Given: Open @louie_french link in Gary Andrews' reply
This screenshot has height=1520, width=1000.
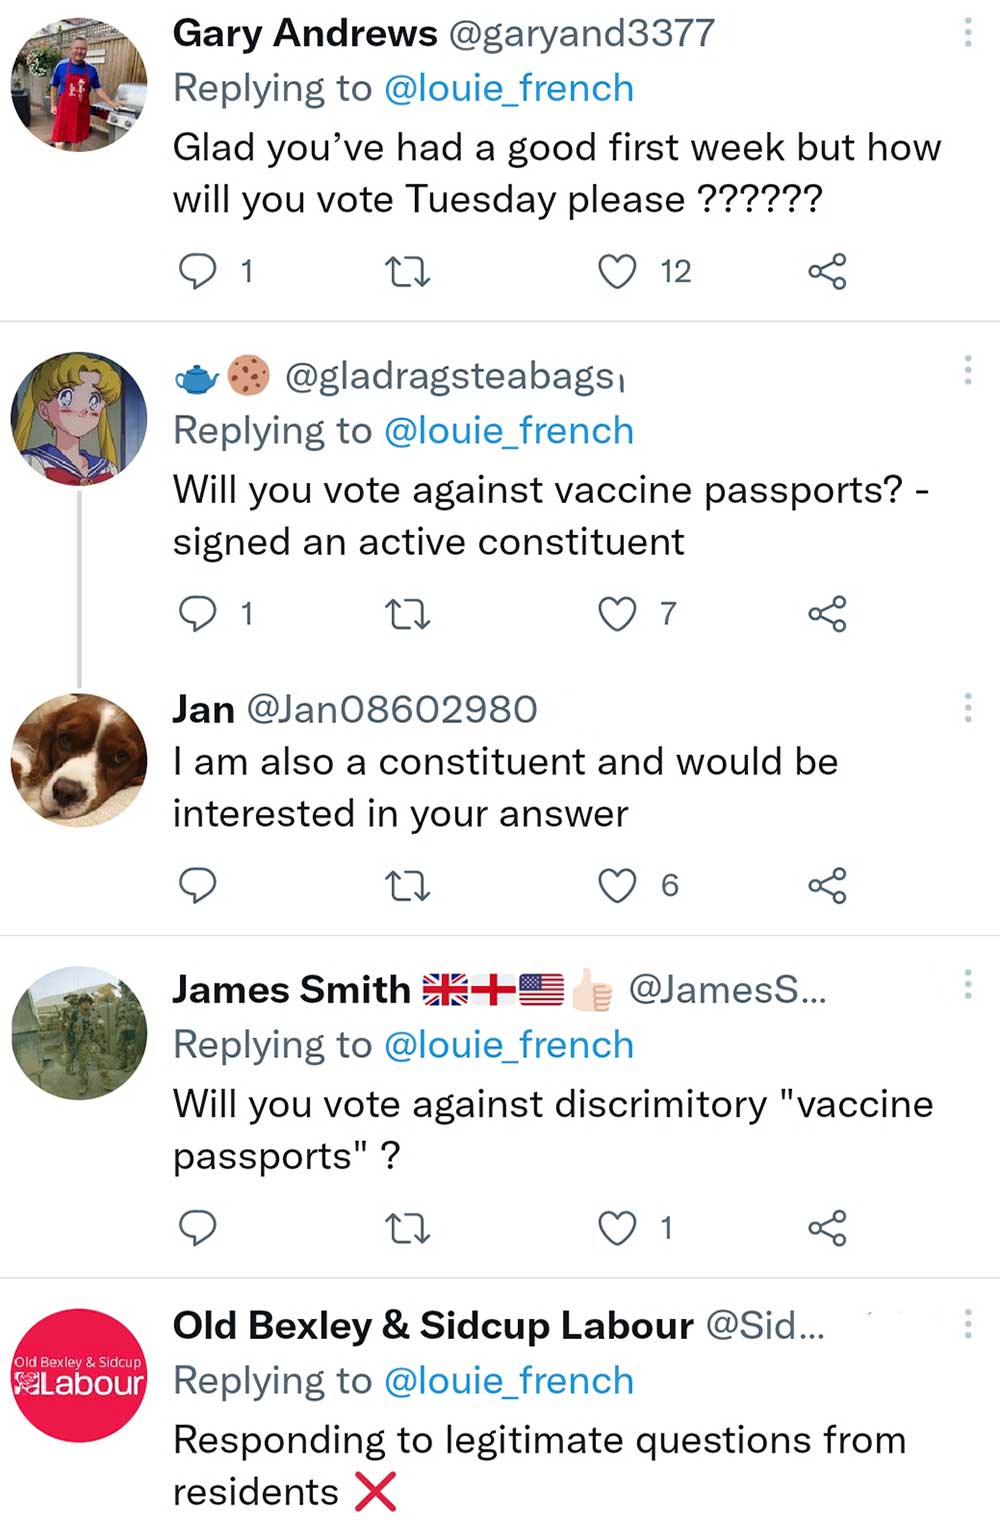Looking at the screenshot, I should point(509,89).
